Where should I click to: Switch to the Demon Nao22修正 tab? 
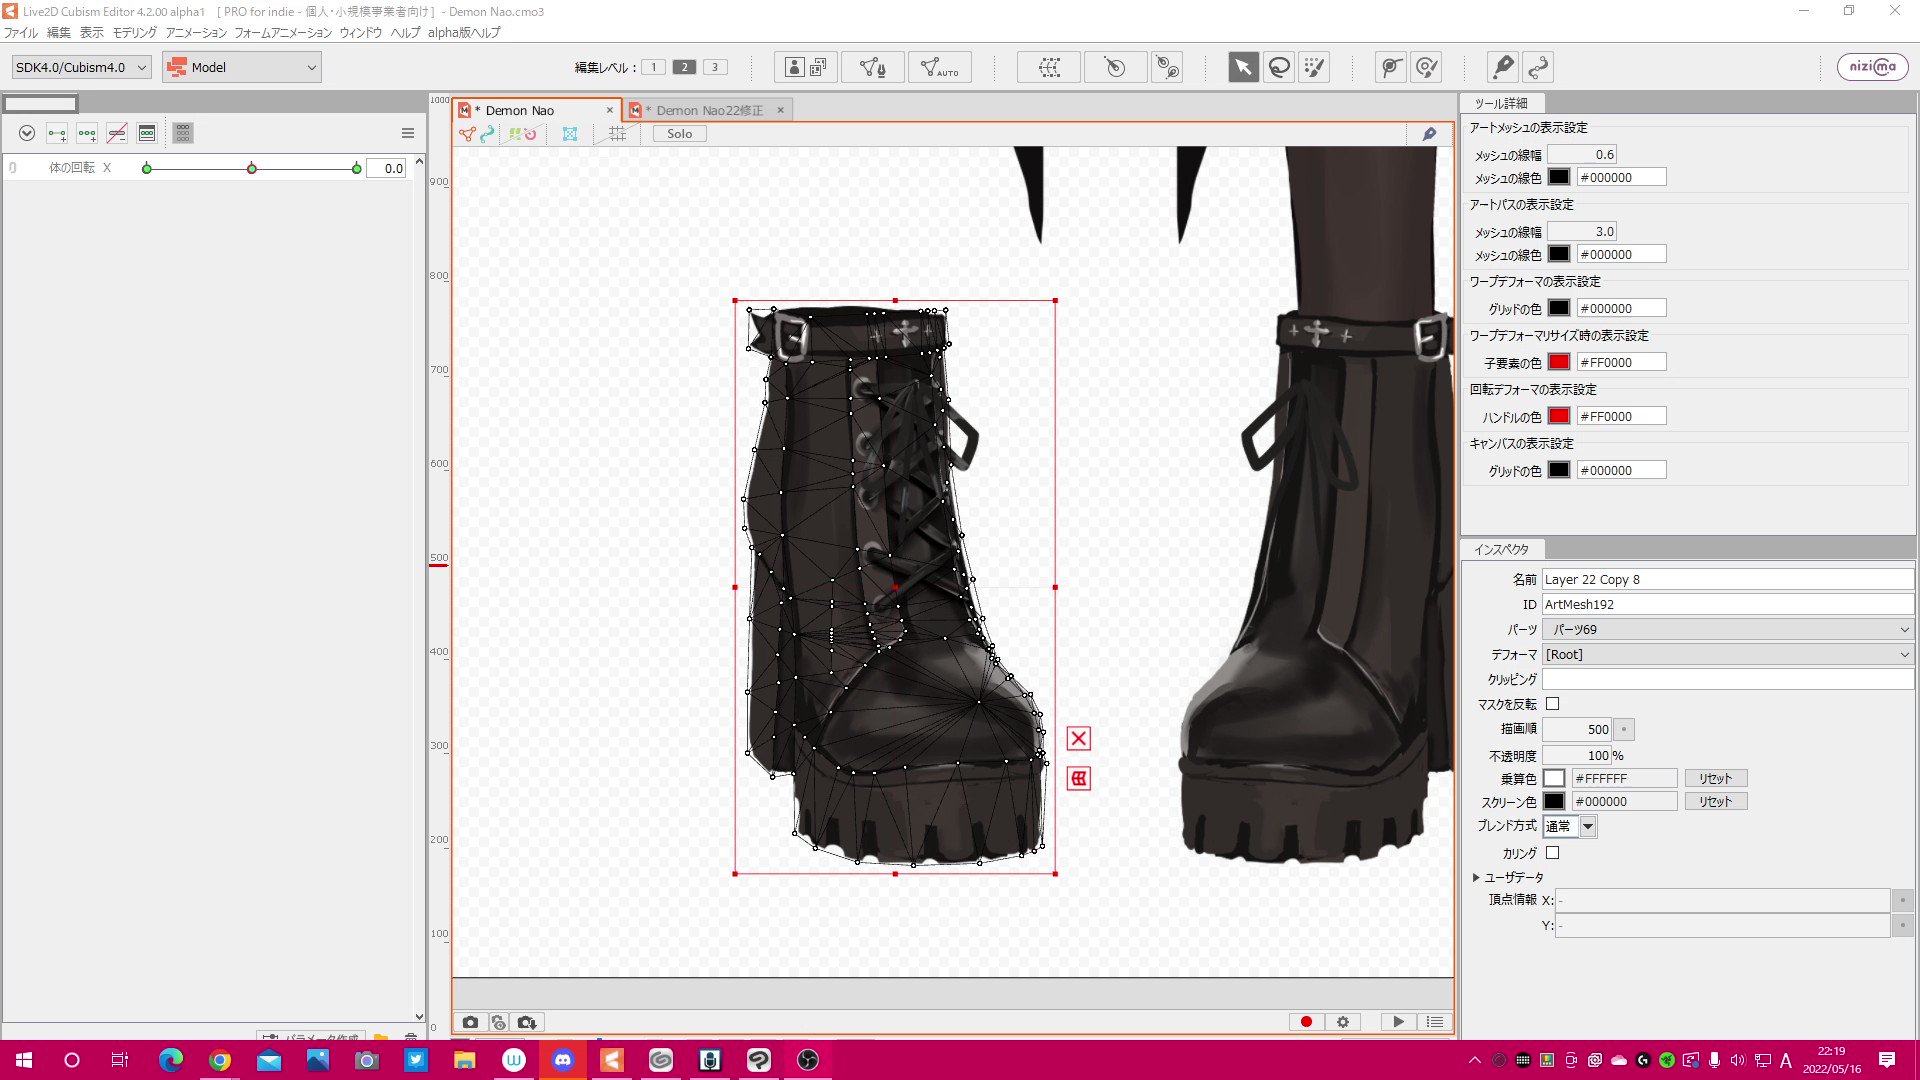click(709, 110)
